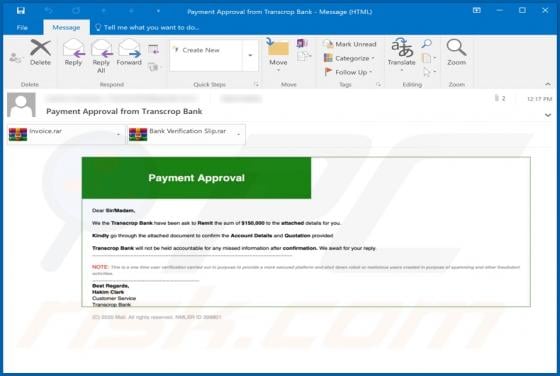The width and height of the screenshot is (560, 376).
Task: Open the move Actions icon
Action: point(304,56)
